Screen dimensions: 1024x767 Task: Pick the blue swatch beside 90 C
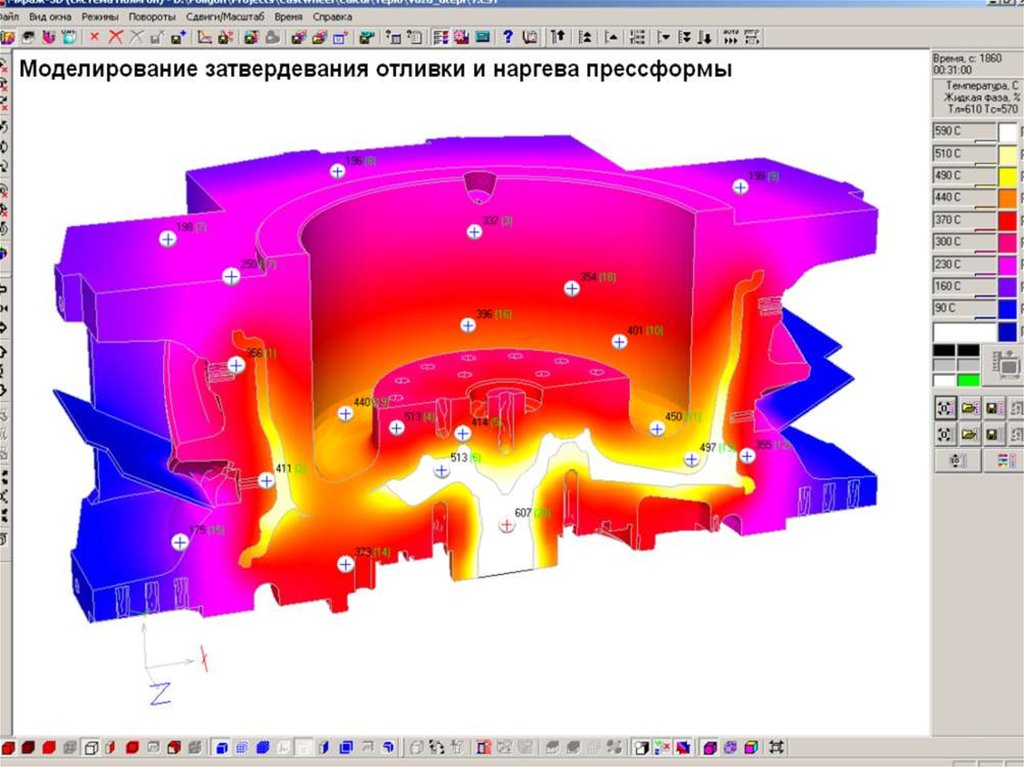point(1007,307)
